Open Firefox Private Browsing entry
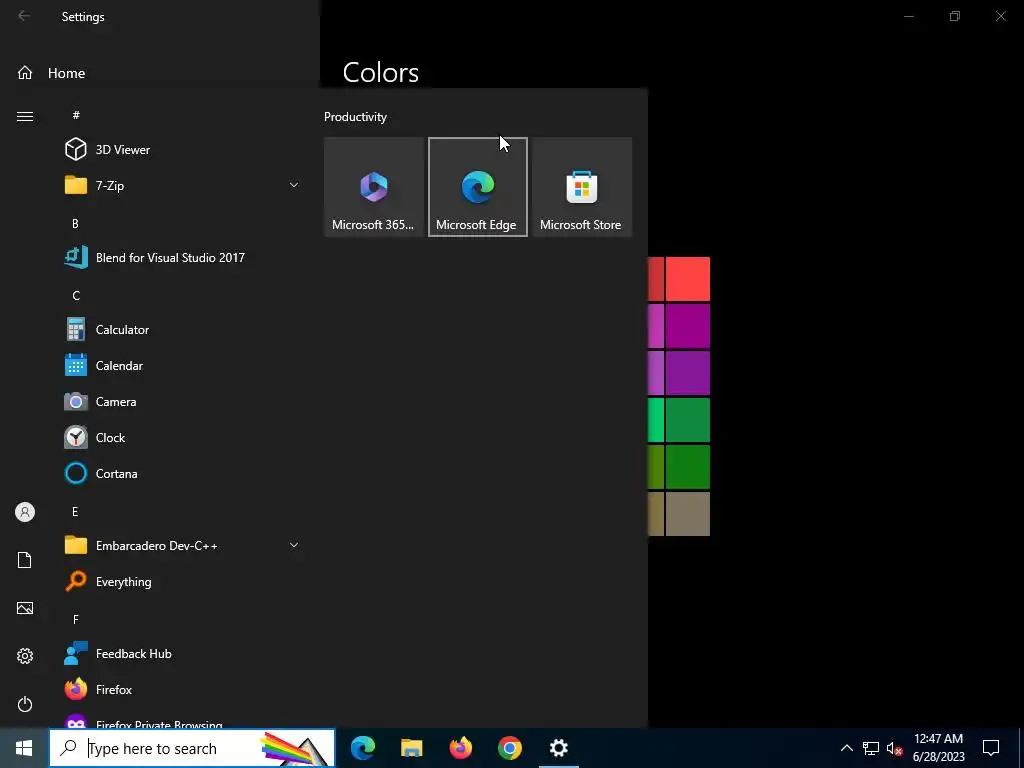Screen dimensions: 1024x768 coord(183,720)
